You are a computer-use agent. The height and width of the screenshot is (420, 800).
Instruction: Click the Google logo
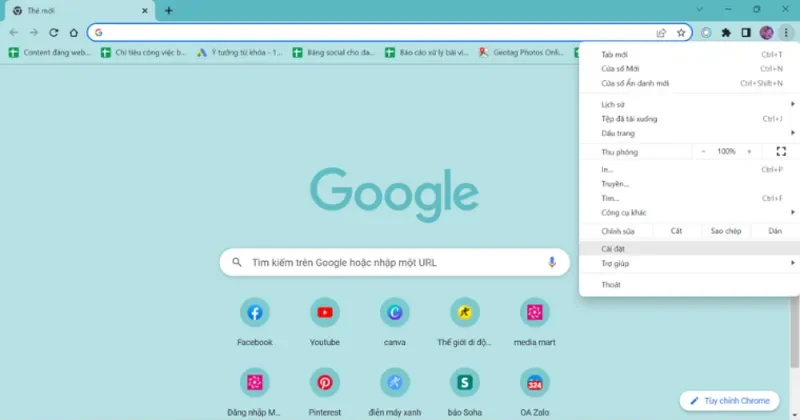click(x=394, y=194)
